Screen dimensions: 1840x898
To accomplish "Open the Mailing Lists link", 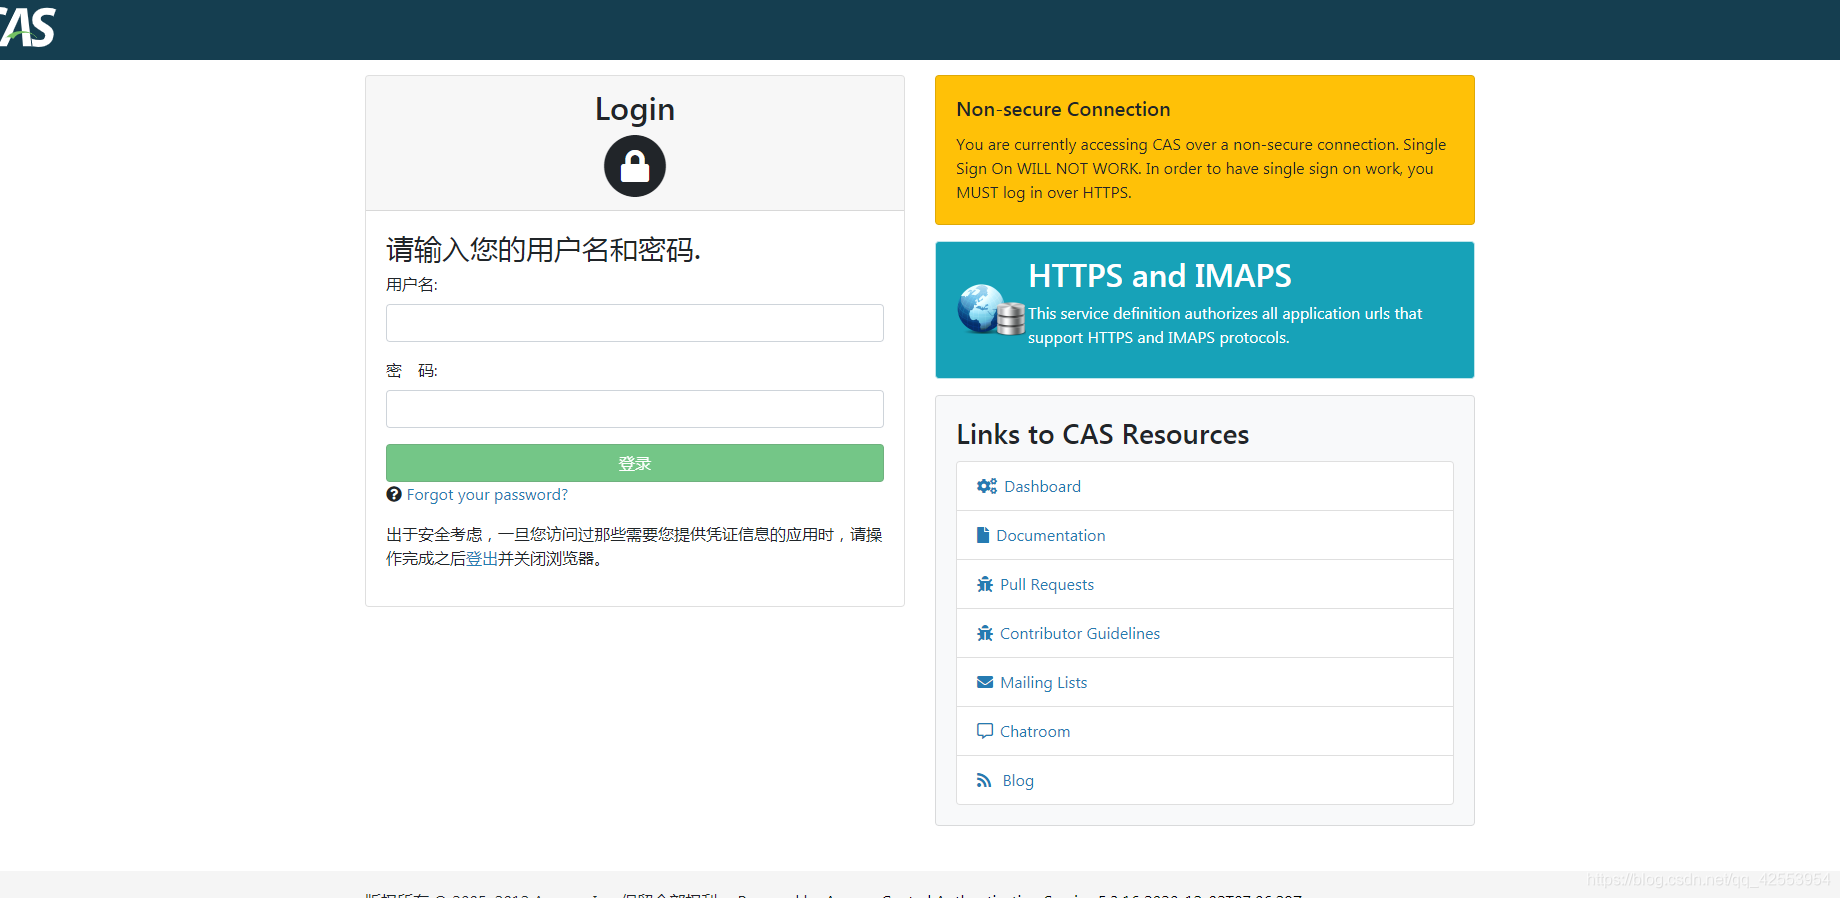I will click(1044, 682).
